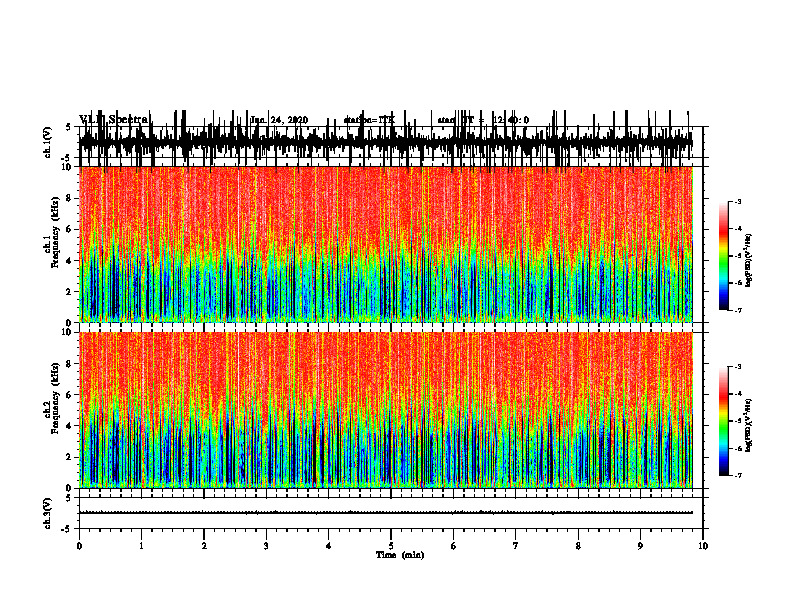Click the 6 kHz tick on ch.2 spectrogram
The height and width of the screenshot is (612, 792).
click(x=70, y=395)
